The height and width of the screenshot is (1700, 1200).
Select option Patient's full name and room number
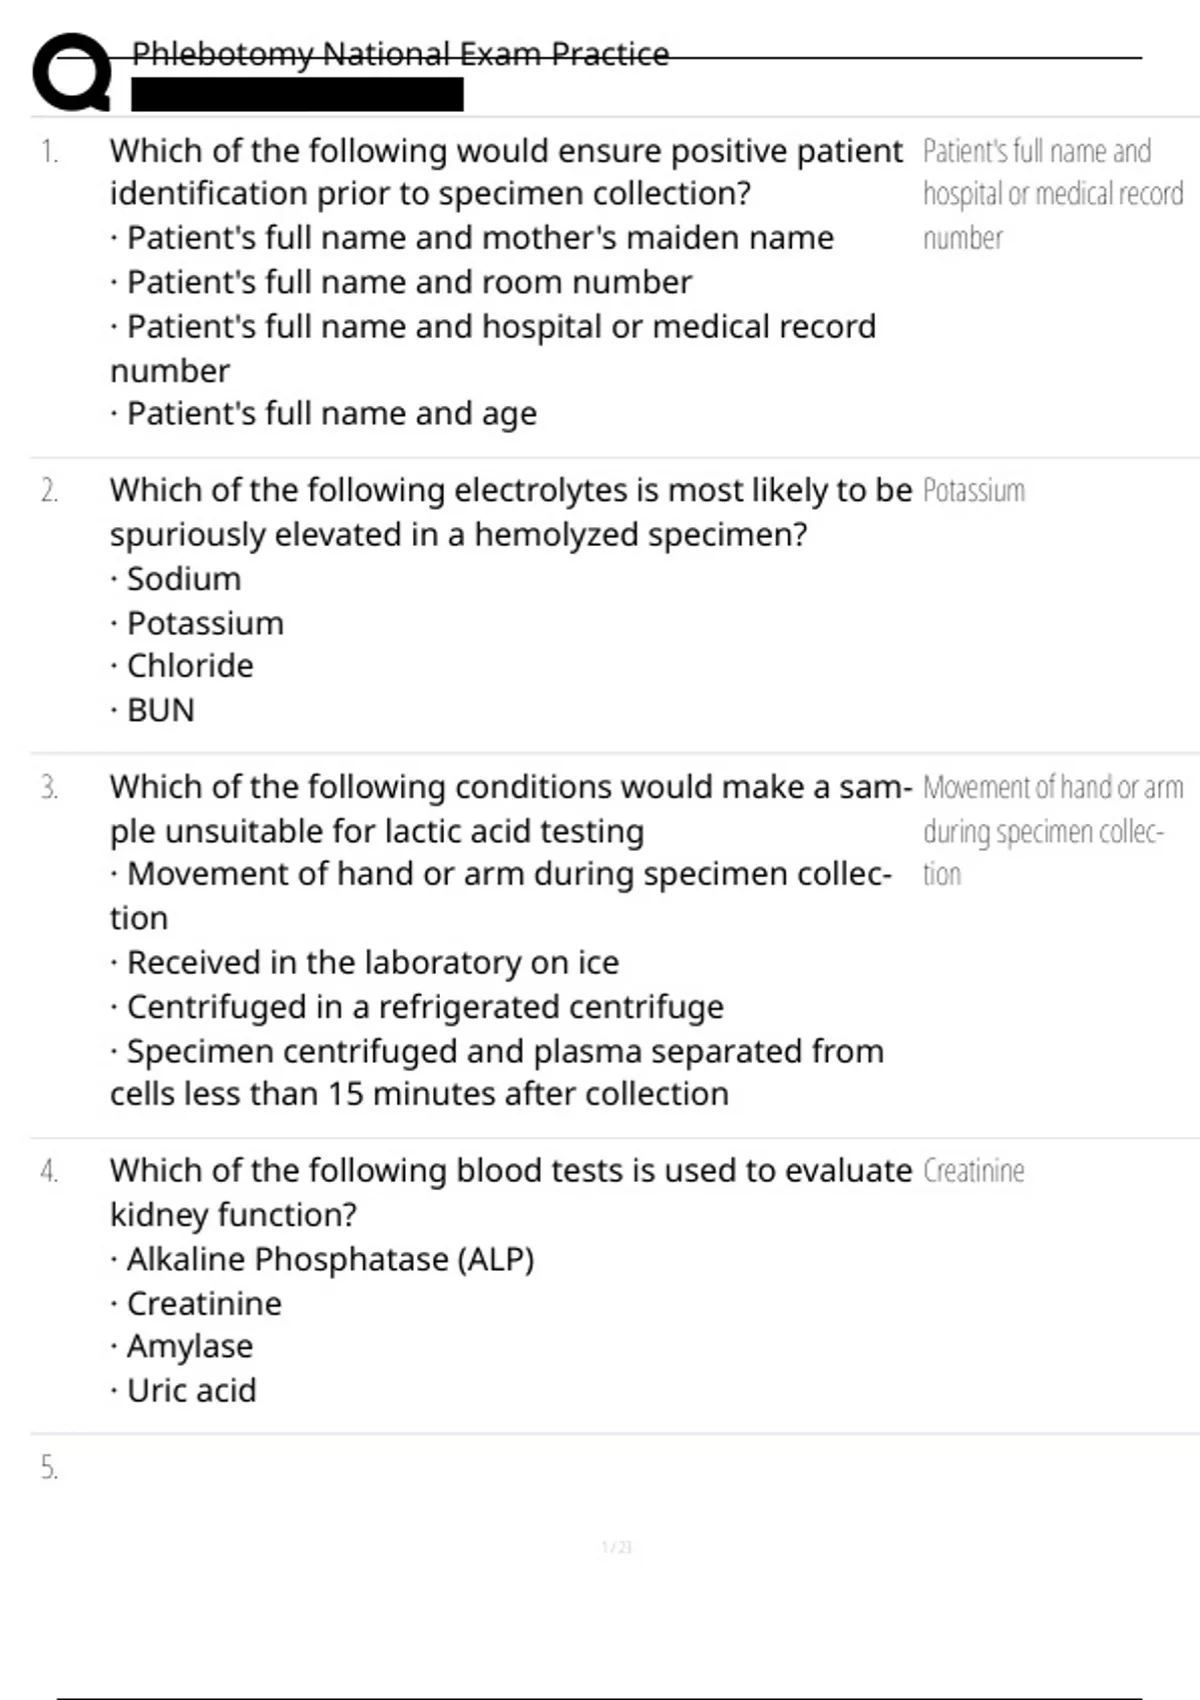[409, 282]
